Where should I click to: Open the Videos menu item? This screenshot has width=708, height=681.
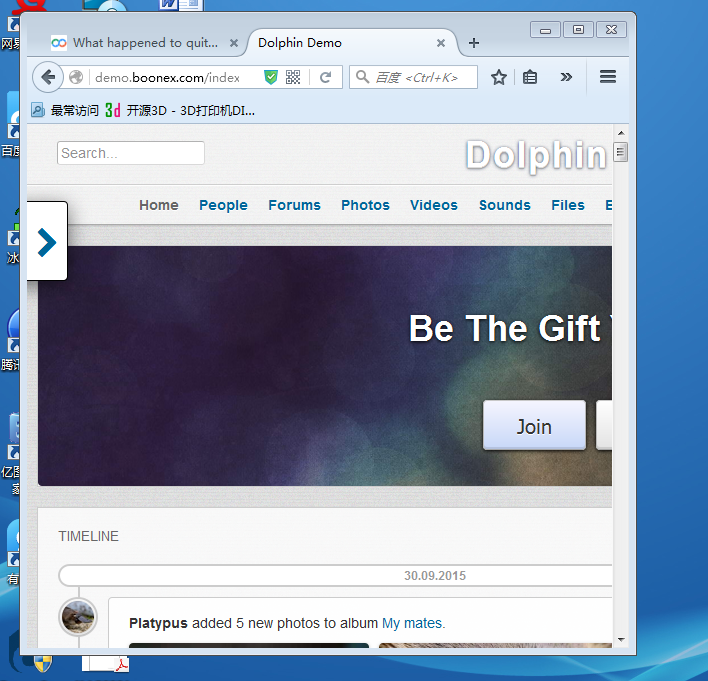point(434,205)
